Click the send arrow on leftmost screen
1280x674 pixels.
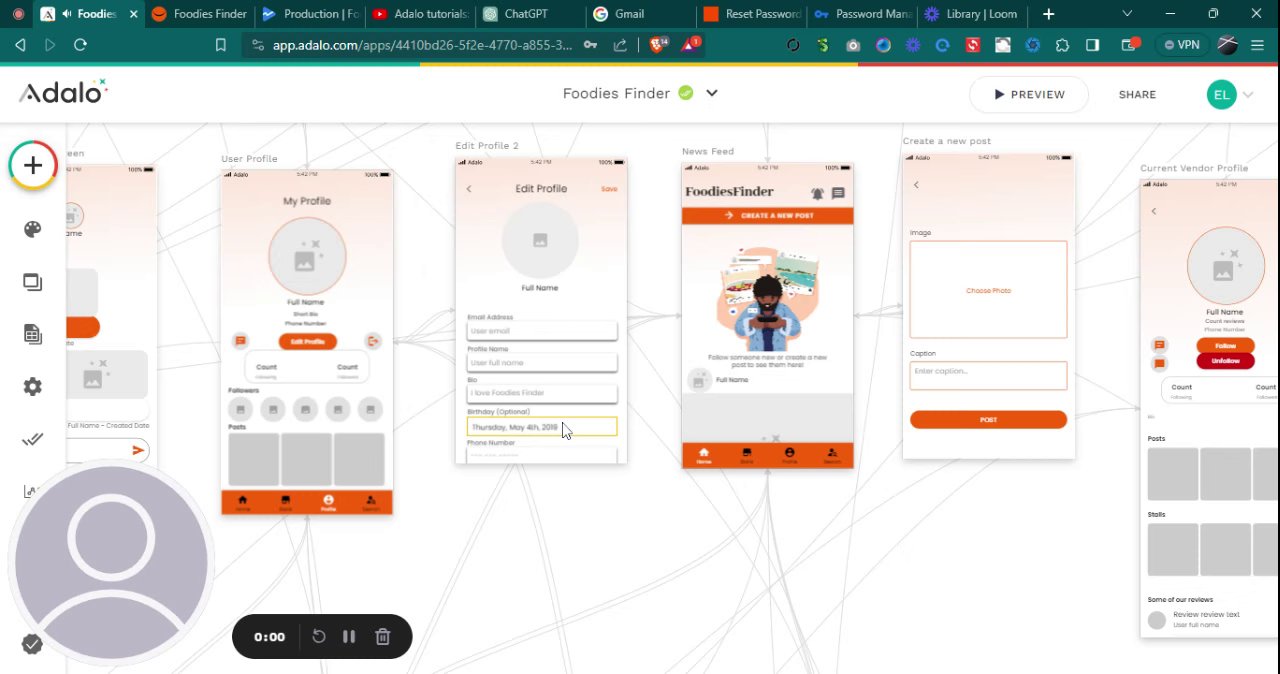point(138,451)
